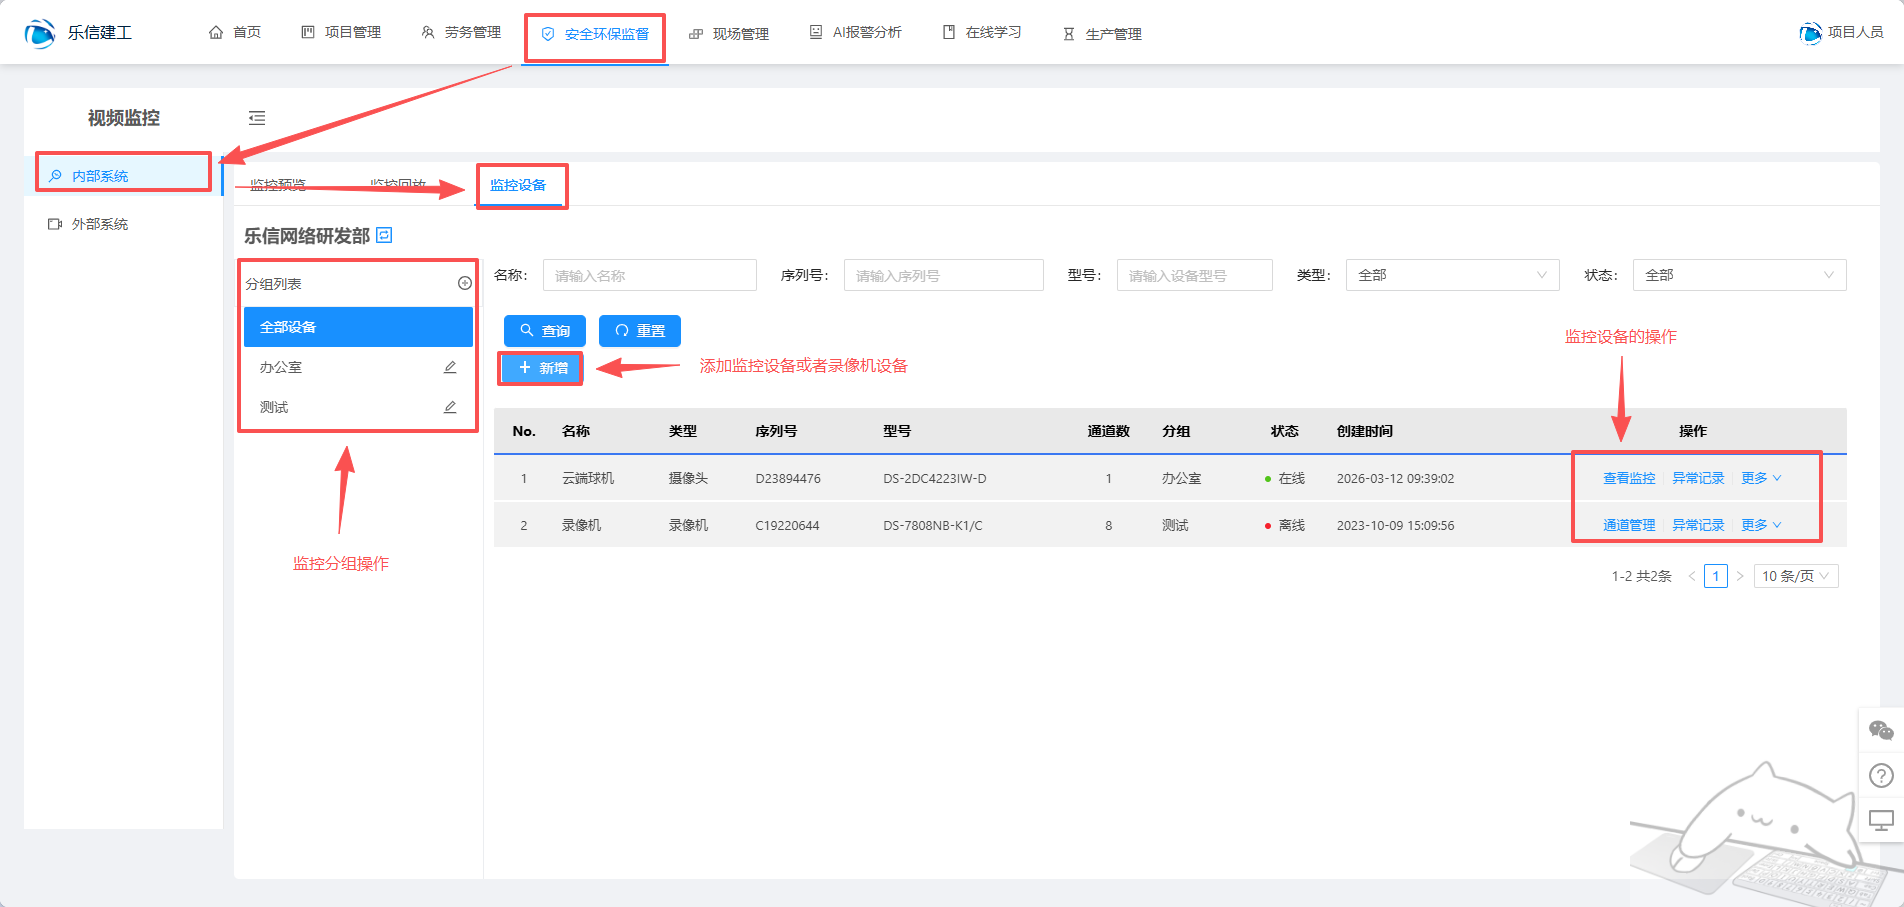The height and width of the screenshot is (907, 1904).
Task: Edit the 办公室 group with pencil icon
Action: point(450,367)
